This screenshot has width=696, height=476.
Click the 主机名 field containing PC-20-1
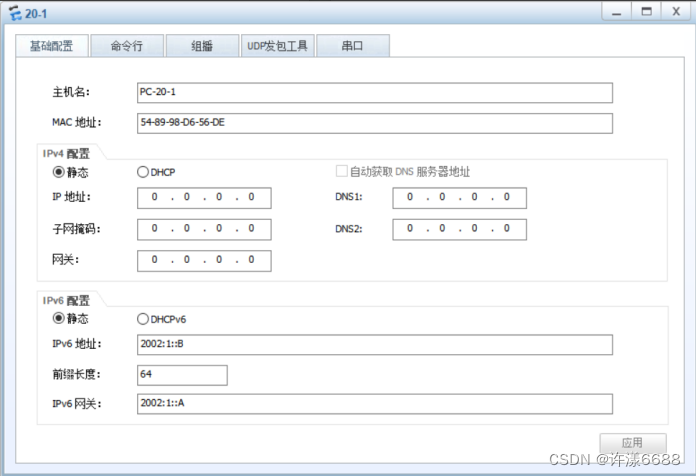click(x=375, y=93)
